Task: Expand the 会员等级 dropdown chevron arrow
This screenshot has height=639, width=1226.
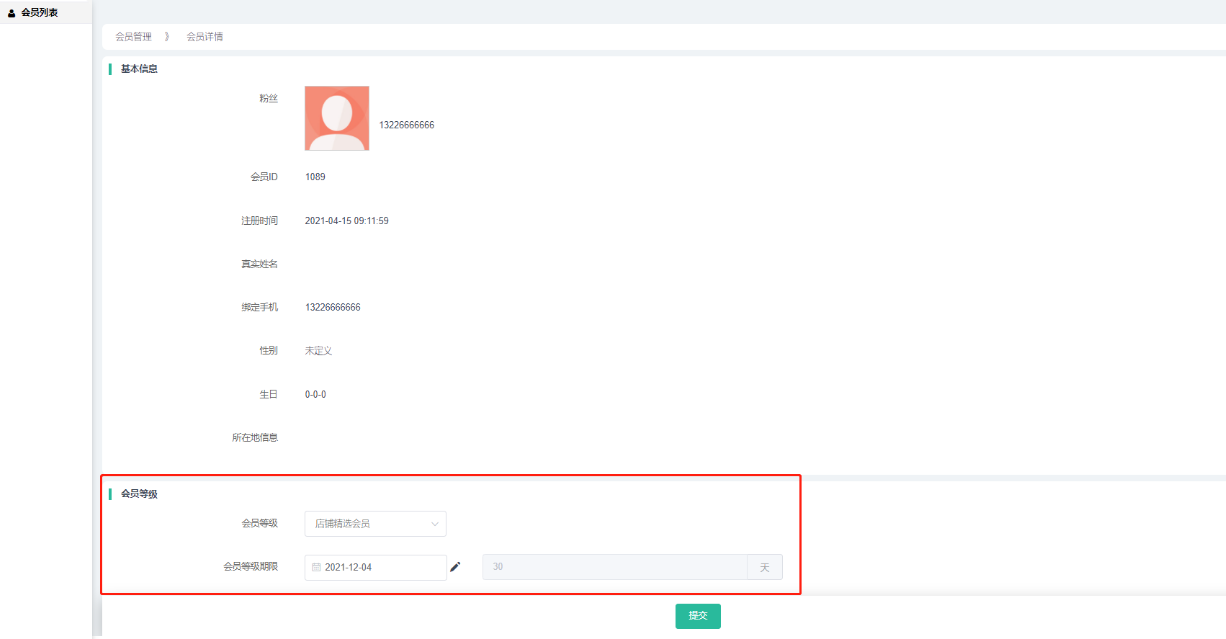Action: pos(435,524)
